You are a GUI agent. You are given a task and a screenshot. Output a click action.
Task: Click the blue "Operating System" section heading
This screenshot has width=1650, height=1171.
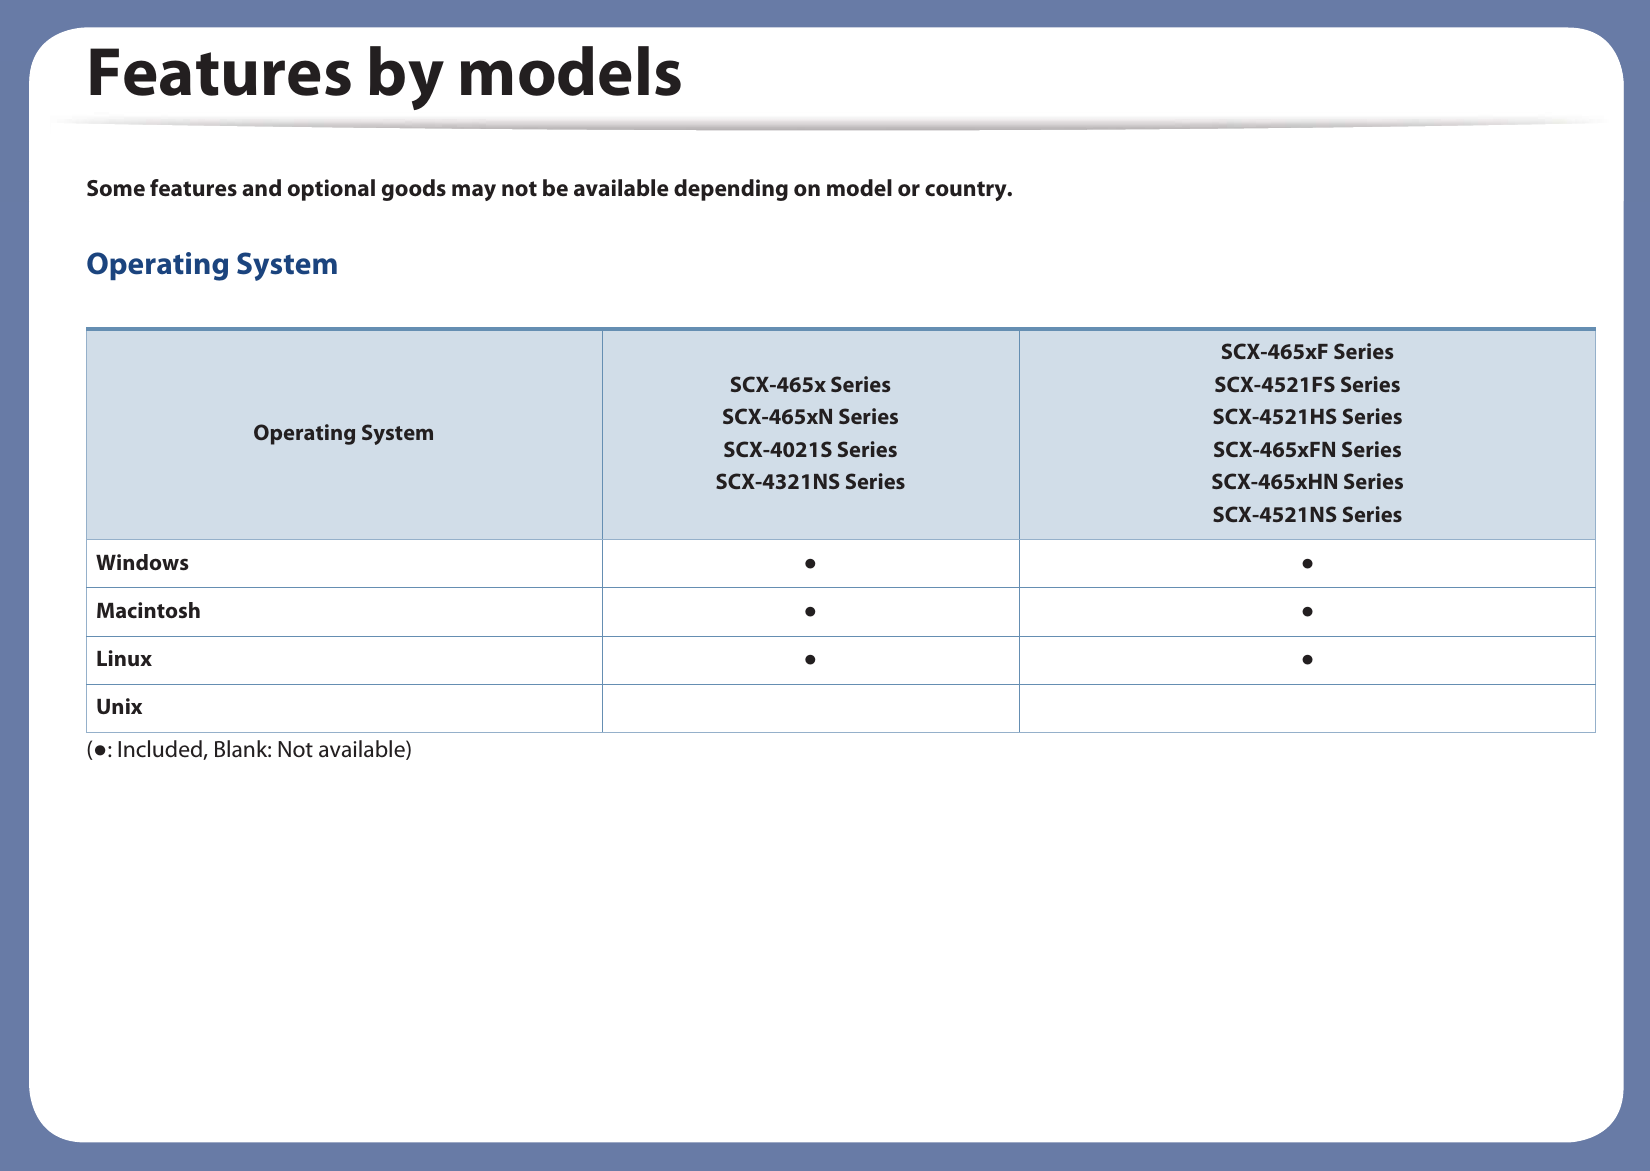click(x=212, y=264)
